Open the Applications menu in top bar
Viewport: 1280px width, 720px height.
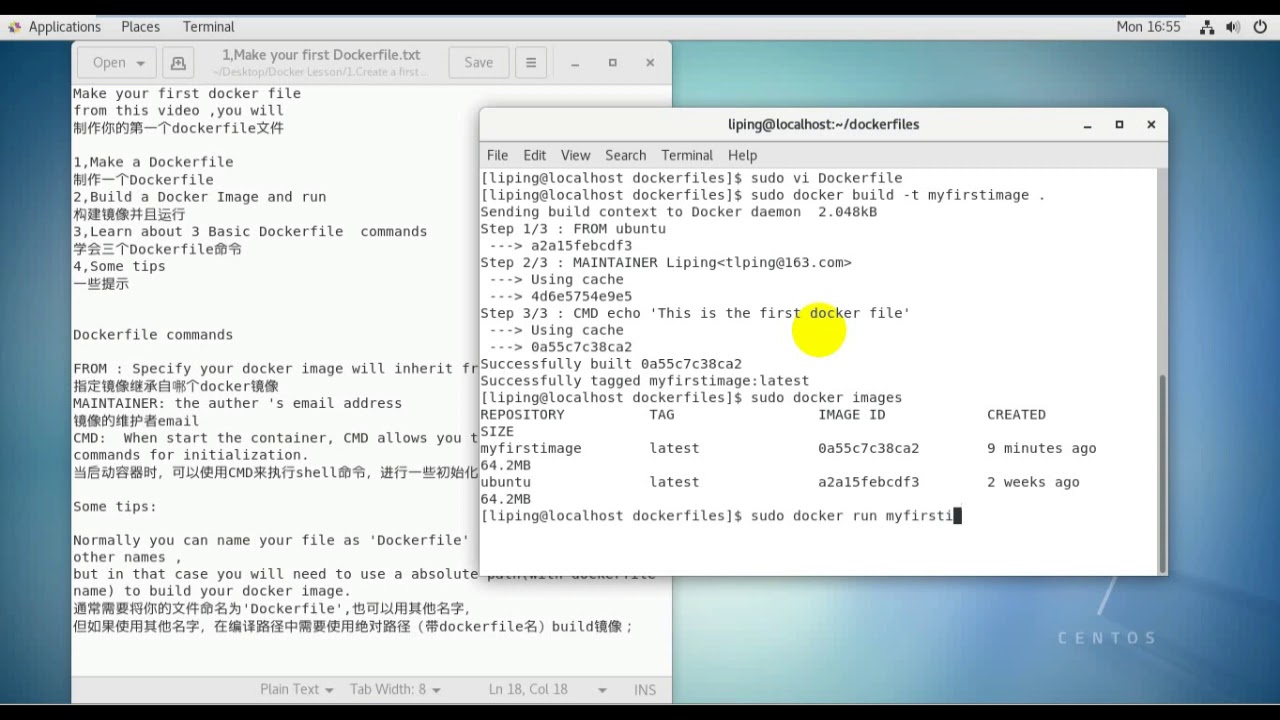coord(54,27)
